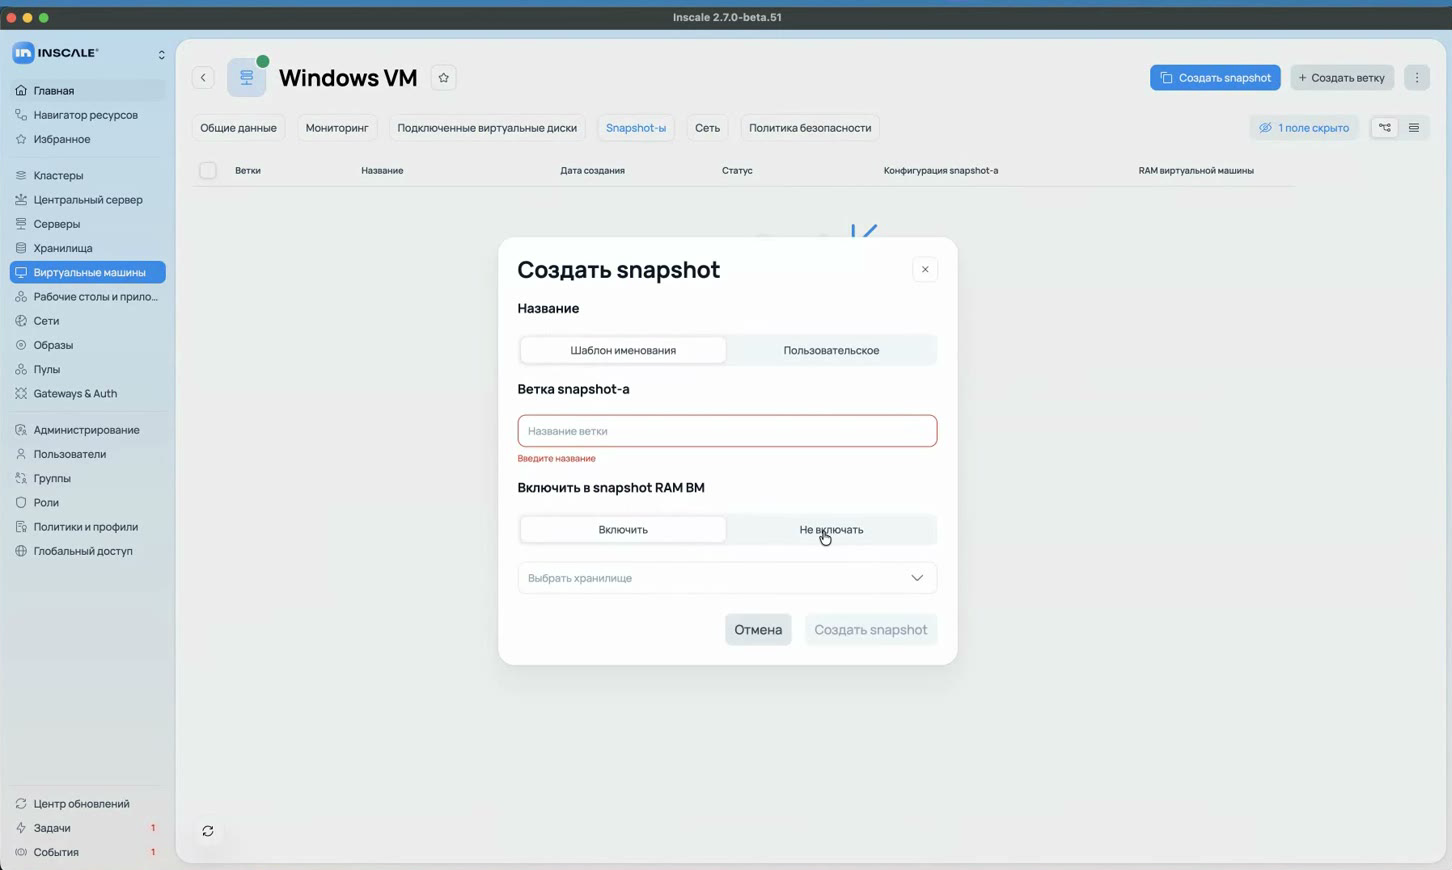
Task: Open the Сеть tab
Action: [x=707, y=128]
